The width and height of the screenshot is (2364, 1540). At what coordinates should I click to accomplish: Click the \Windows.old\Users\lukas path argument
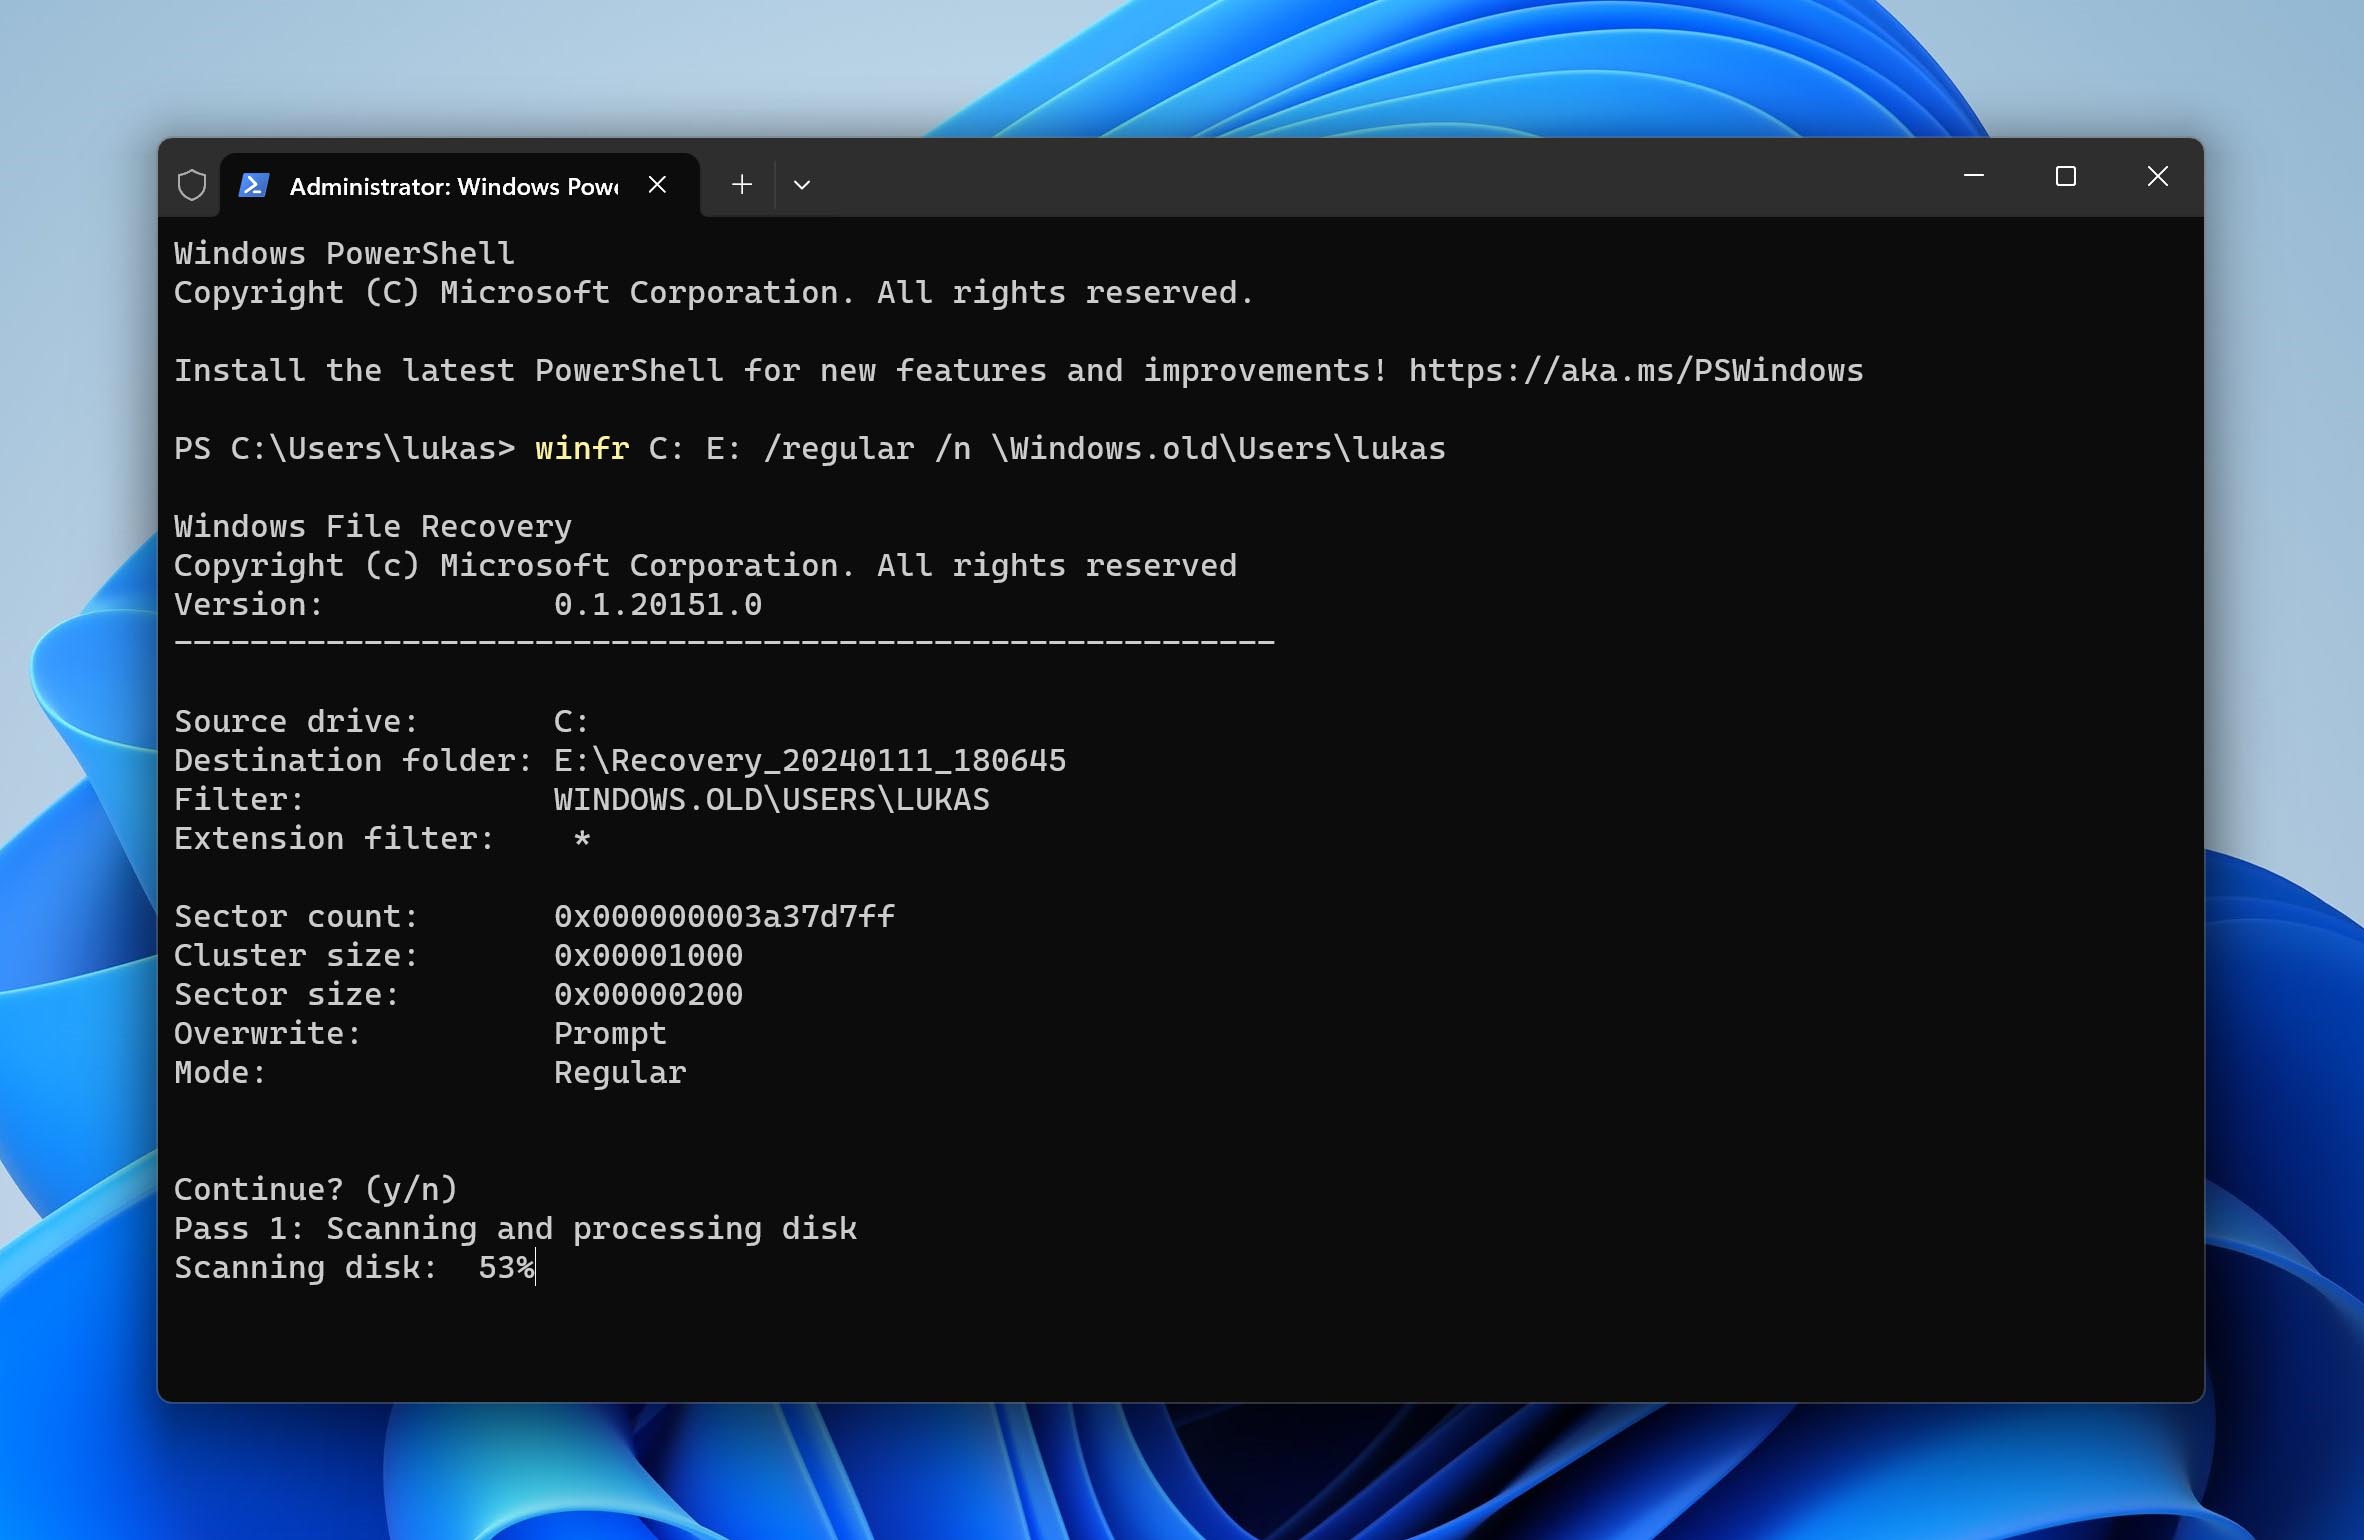[x=1217, y=449]
